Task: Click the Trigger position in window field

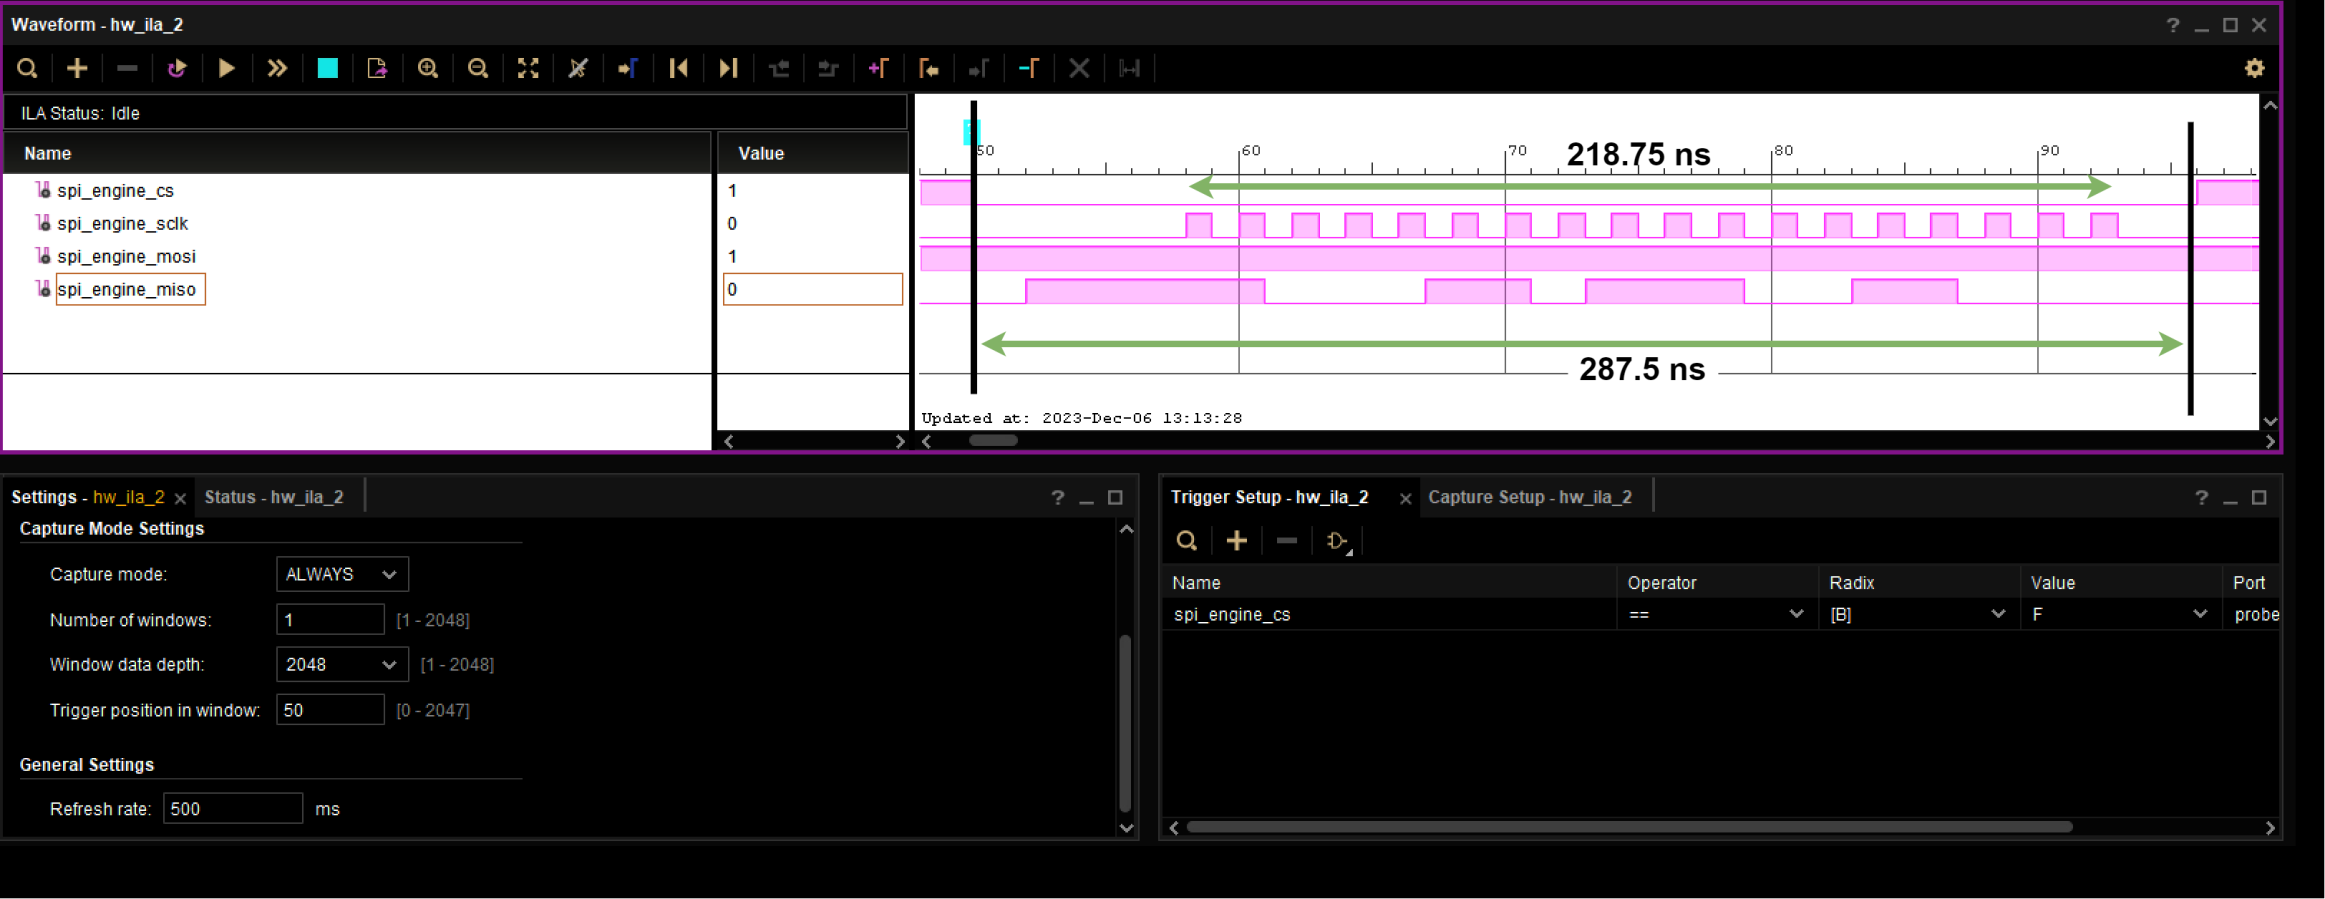Action: (x=329, y=710)
